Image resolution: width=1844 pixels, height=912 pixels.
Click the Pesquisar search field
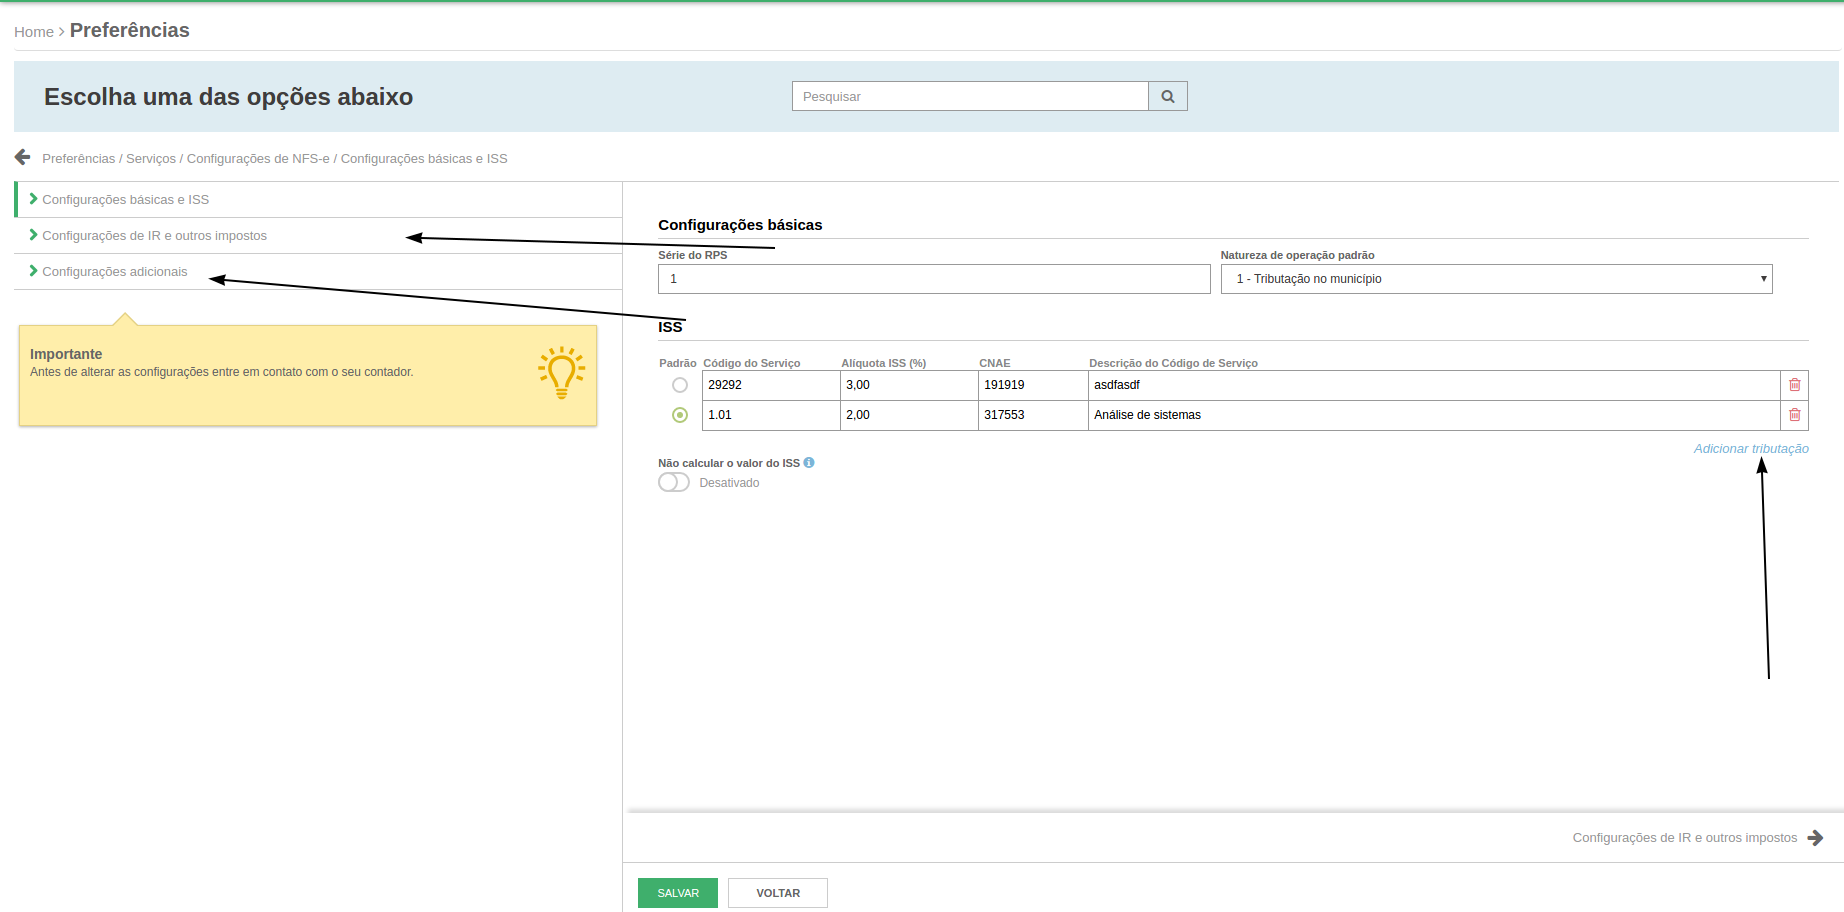coord(970,96)
